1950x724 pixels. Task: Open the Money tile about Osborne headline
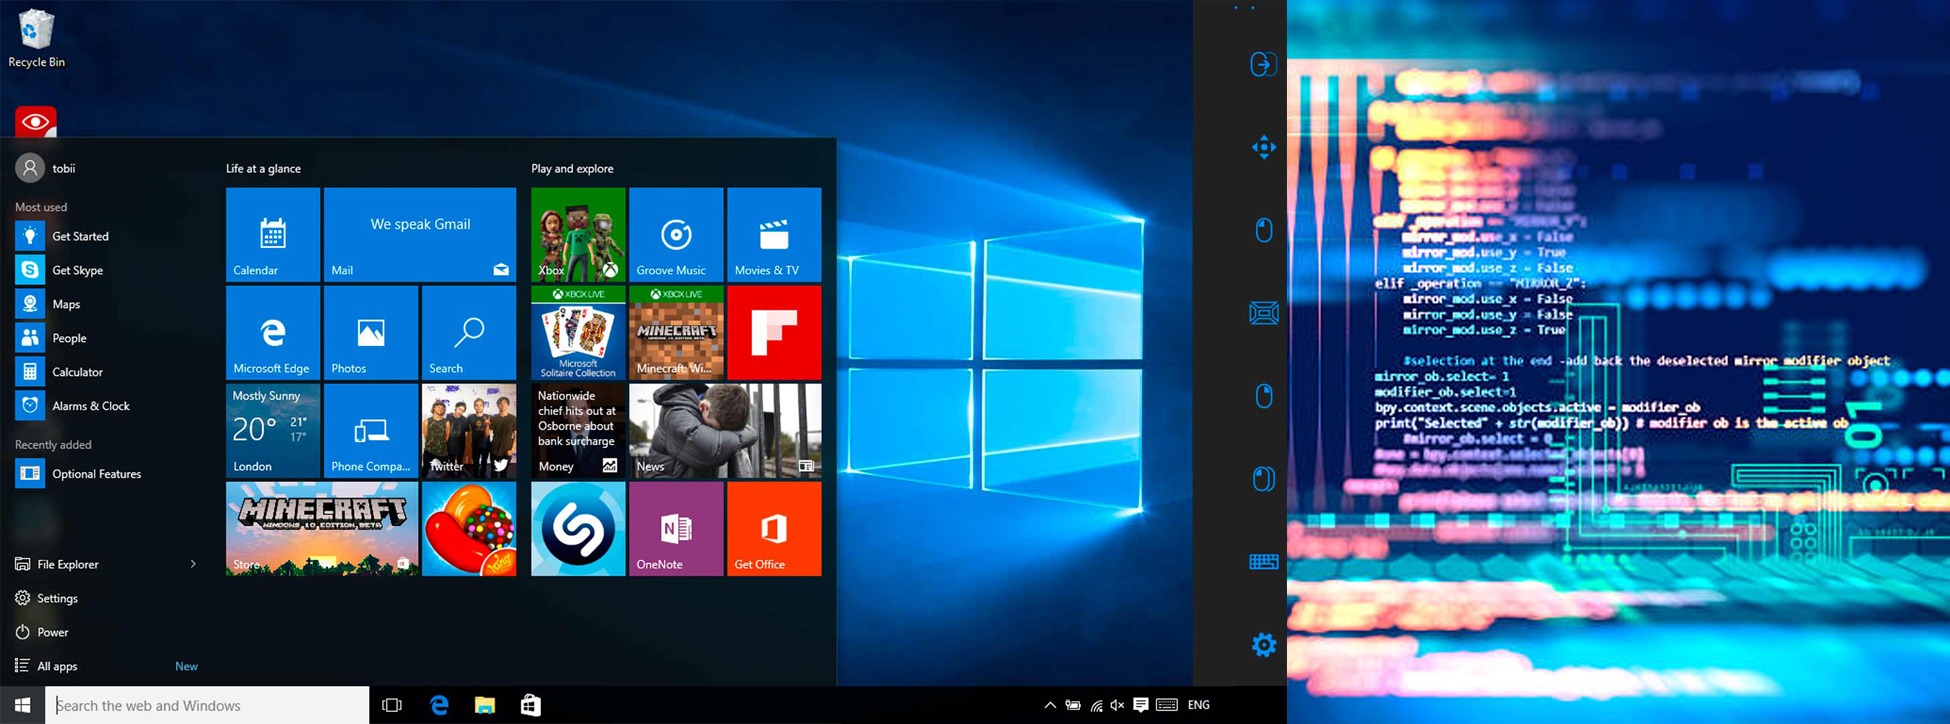click(578, 431)
